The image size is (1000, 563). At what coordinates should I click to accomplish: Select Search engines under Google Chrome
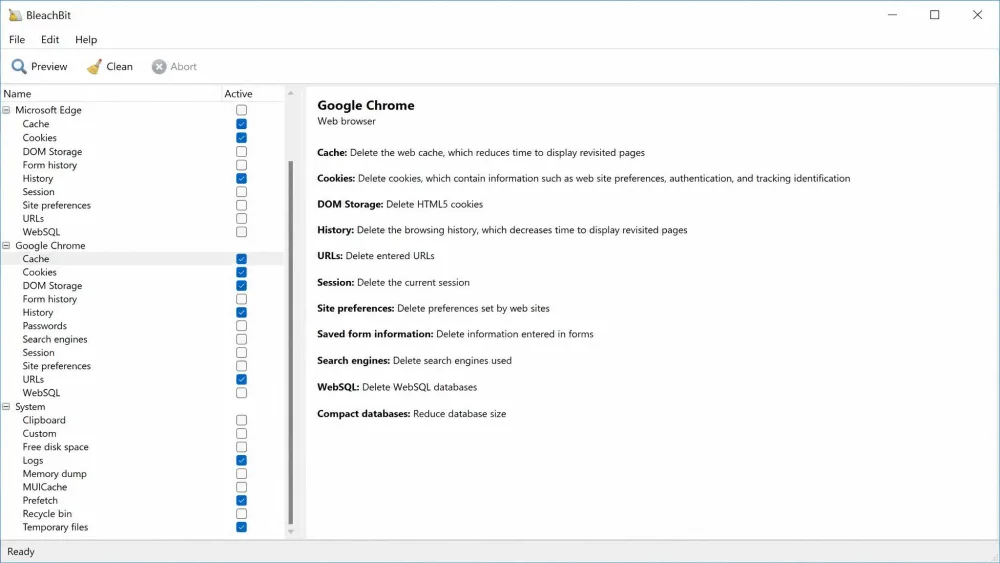point(55,339)
